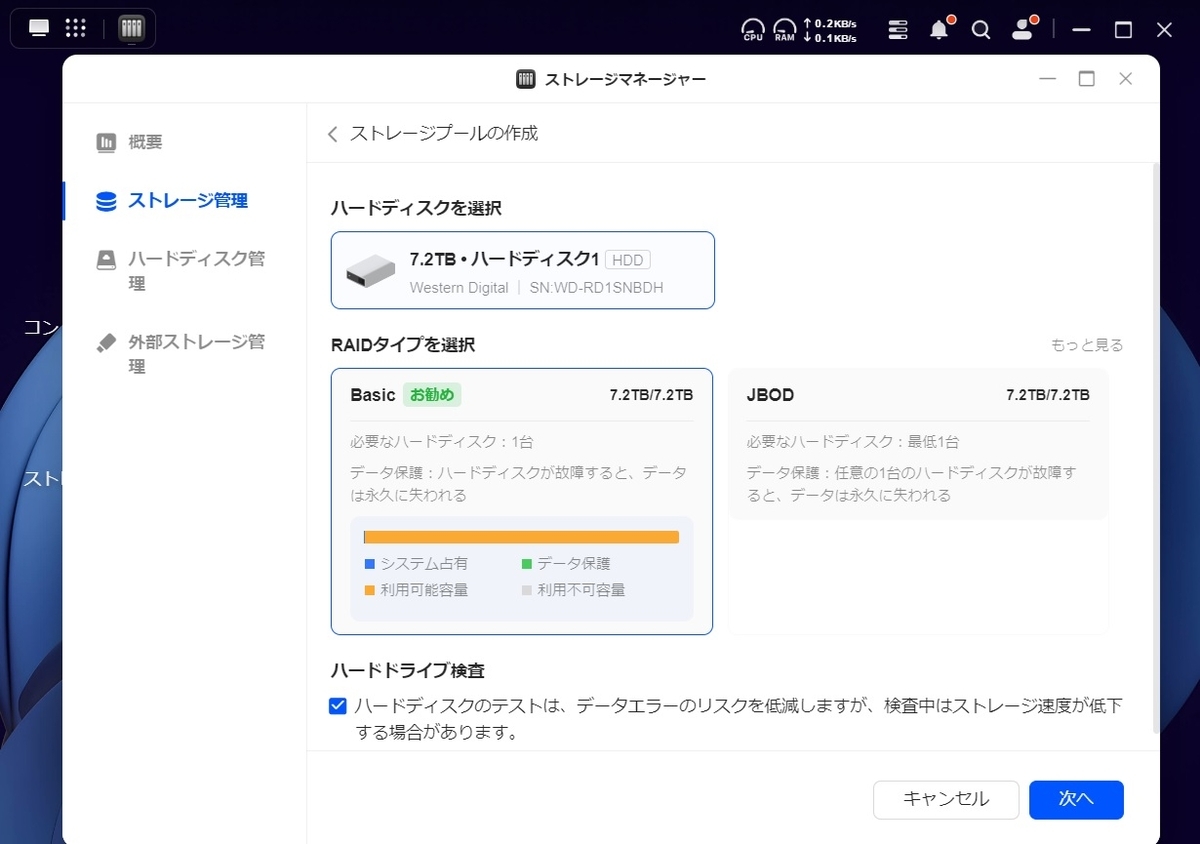
Task: Click 必要なハードディスク：最低1台 text
Action: (x=853, y=442)
